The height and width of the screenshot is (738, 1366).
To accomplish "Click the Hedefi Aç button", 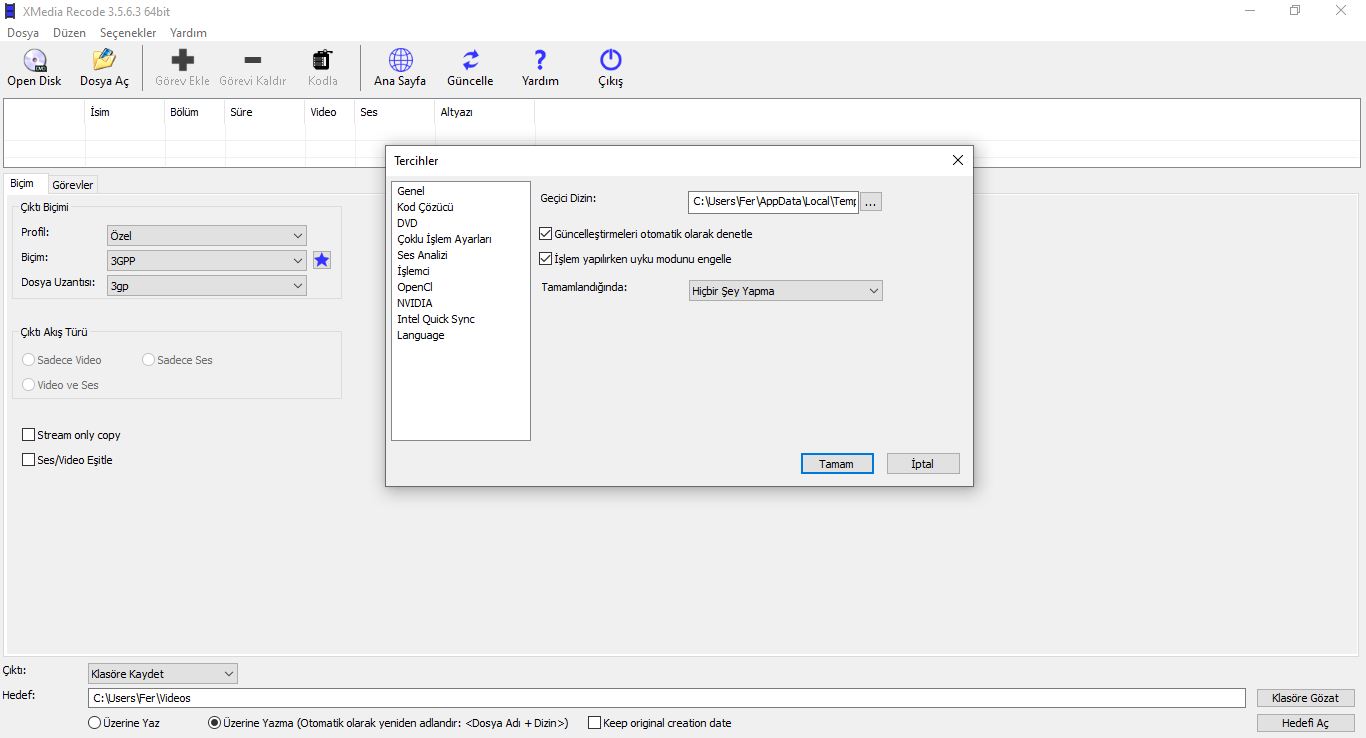I will pyautogui.click(x=1305, y=723).
